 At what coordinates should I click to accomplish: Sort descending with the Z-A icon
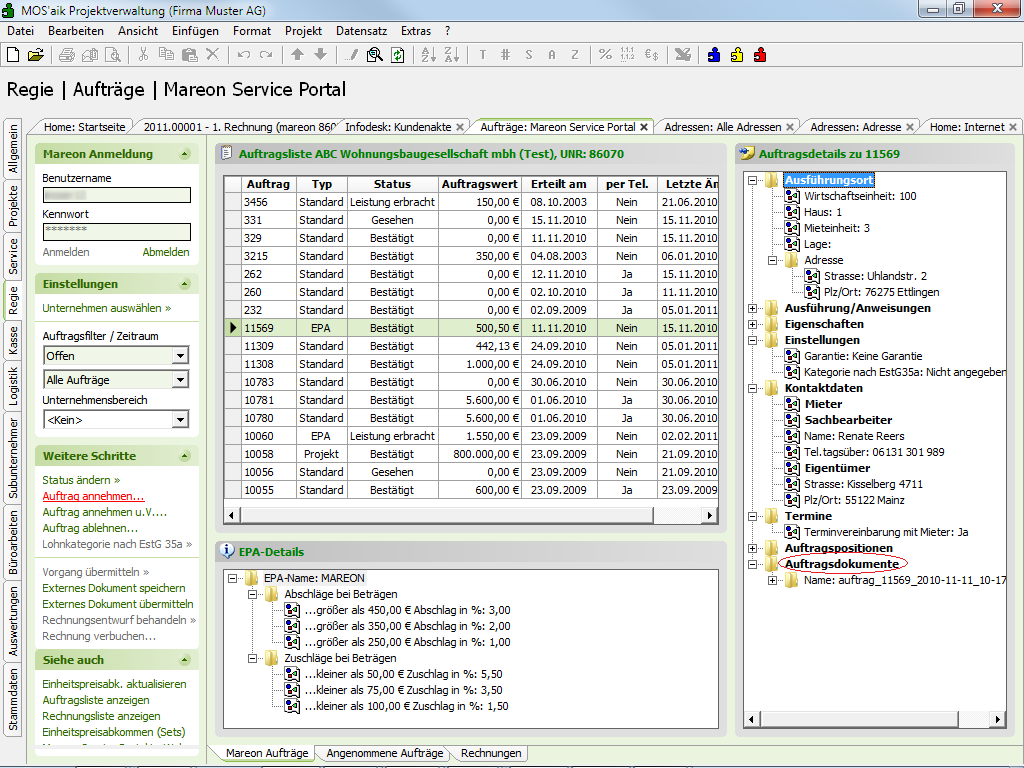(451, 55)
